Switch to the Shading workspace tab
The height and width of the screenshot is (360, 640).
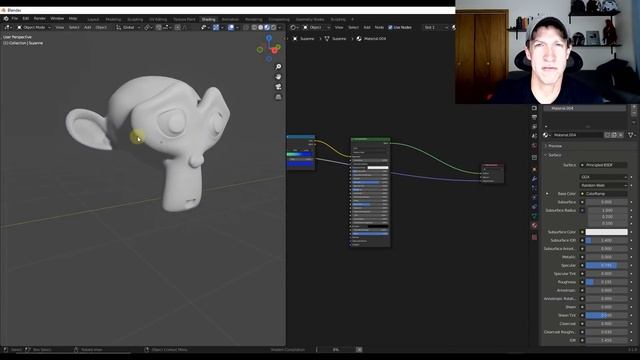point(209,19)
